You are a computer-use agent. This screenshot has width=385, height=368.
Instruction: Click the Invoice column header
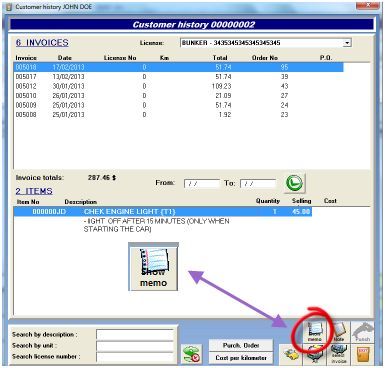pyautogui.click(x=26, y=58)
